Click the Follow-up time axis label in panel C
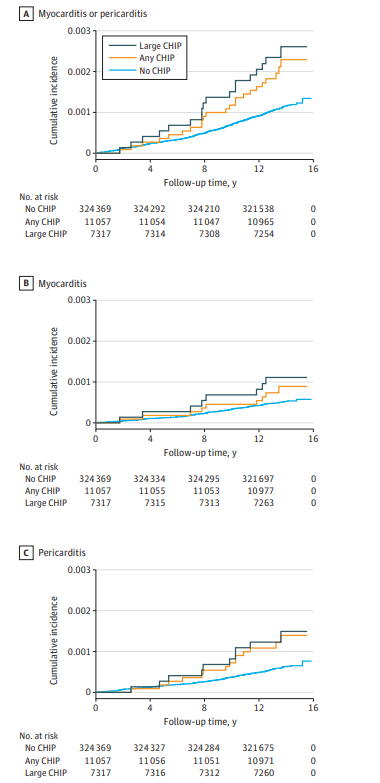Viewport: 380px width, 783px height. (x=200, y=722)
